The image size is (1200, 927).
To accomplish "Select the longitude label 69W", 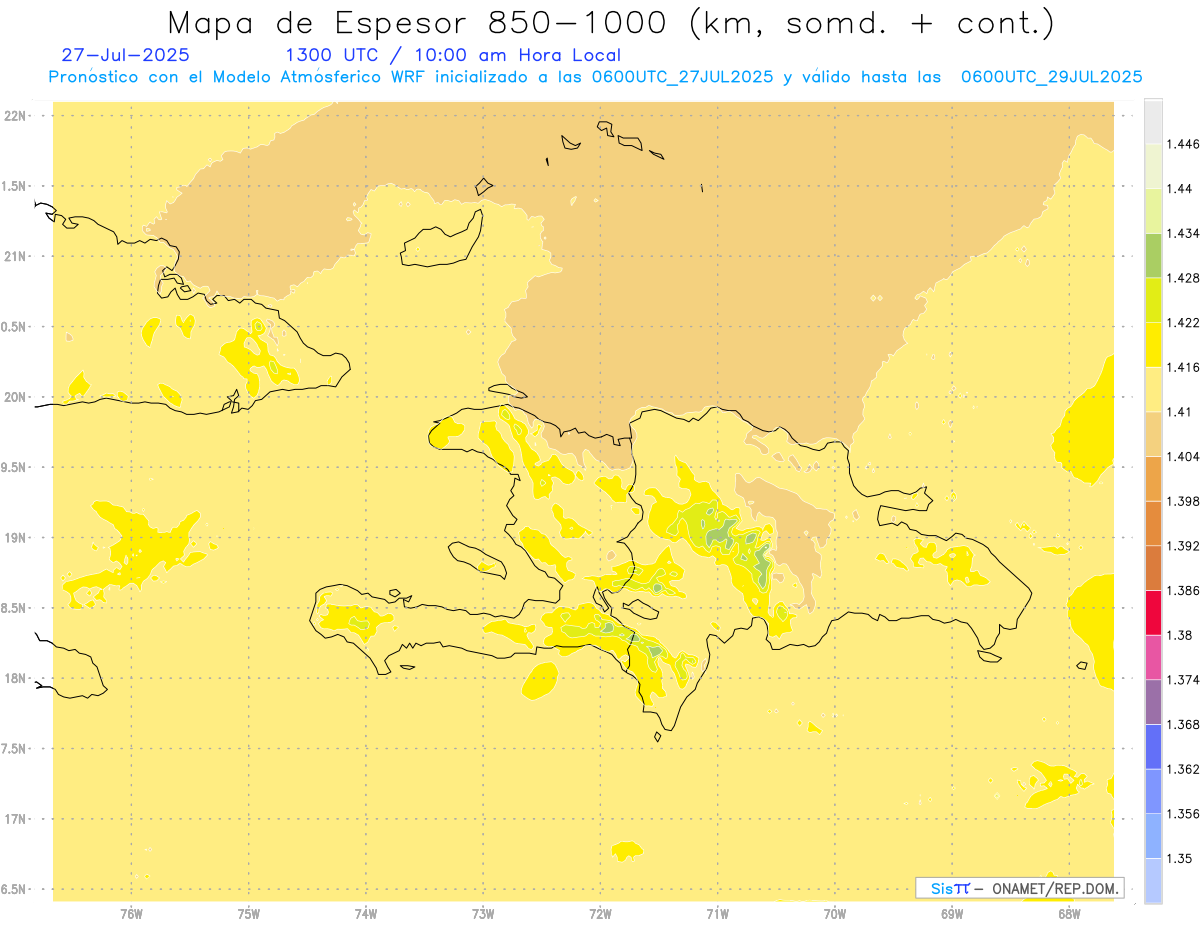I will 952,913.
